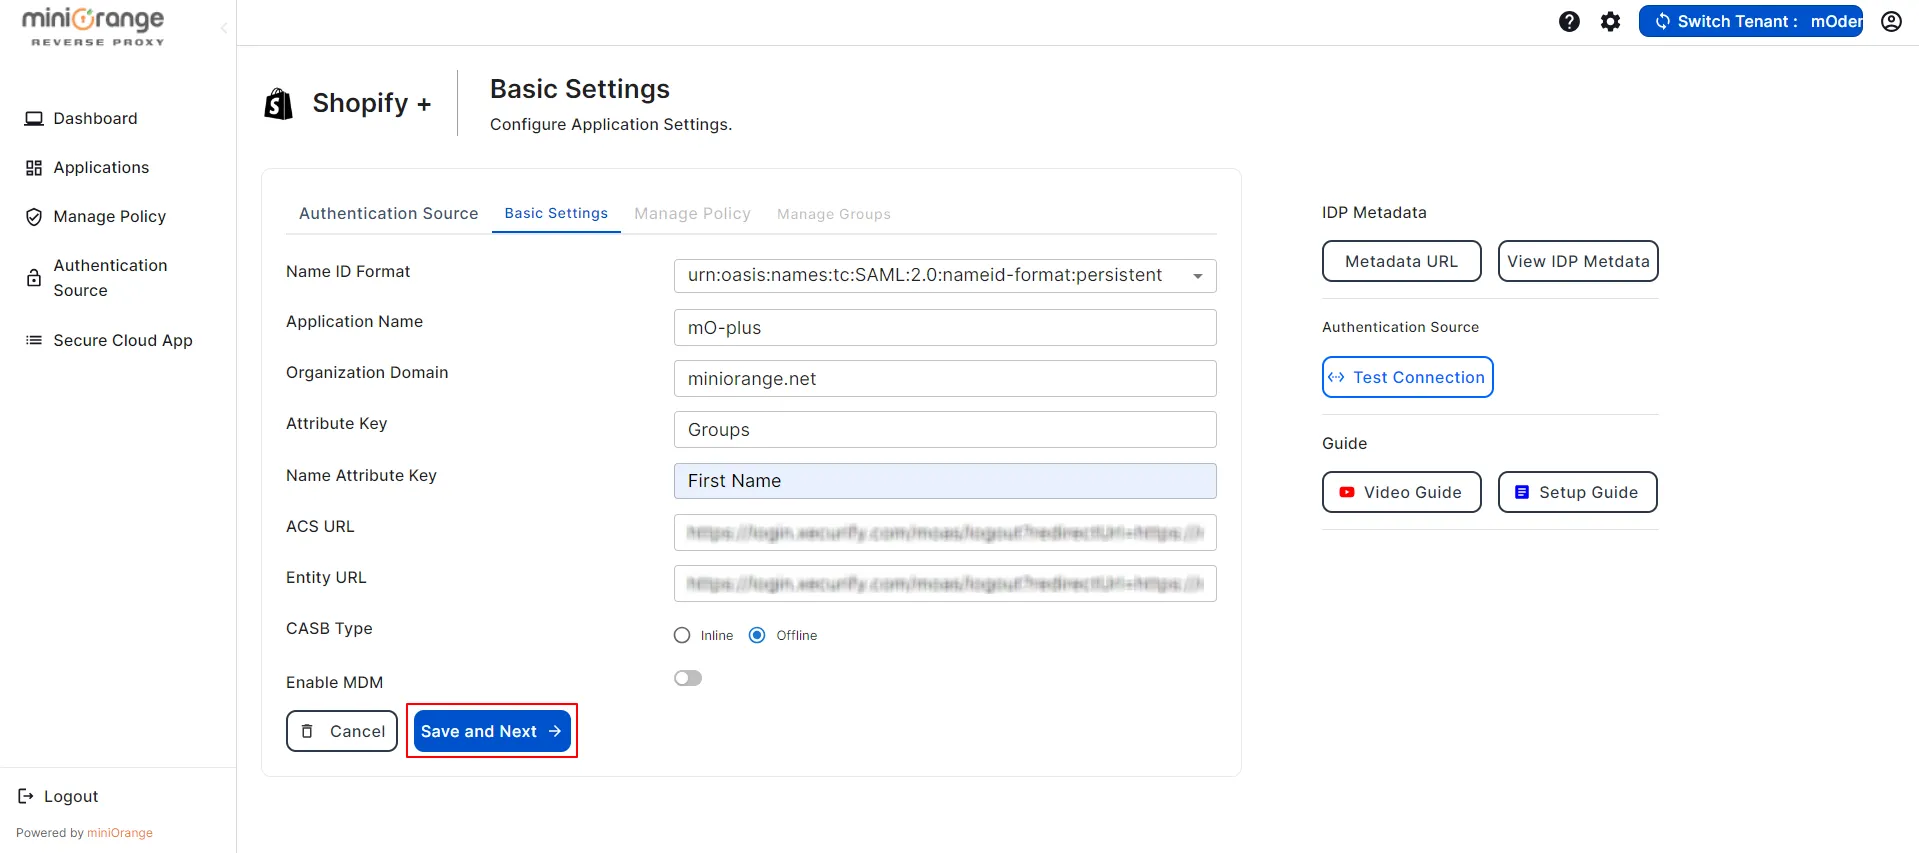Viewport: 1919px width, 853px height.
Task: Click the Name ID Format dropdown arrow
Action: click(x=1197, y=276)
